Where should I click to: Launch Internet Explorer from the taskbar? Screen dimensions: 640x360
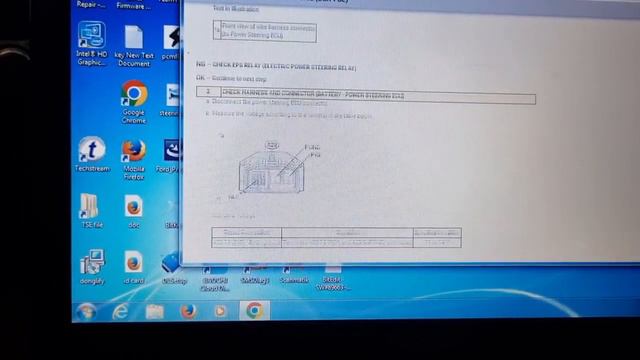(x=120, y=312)
